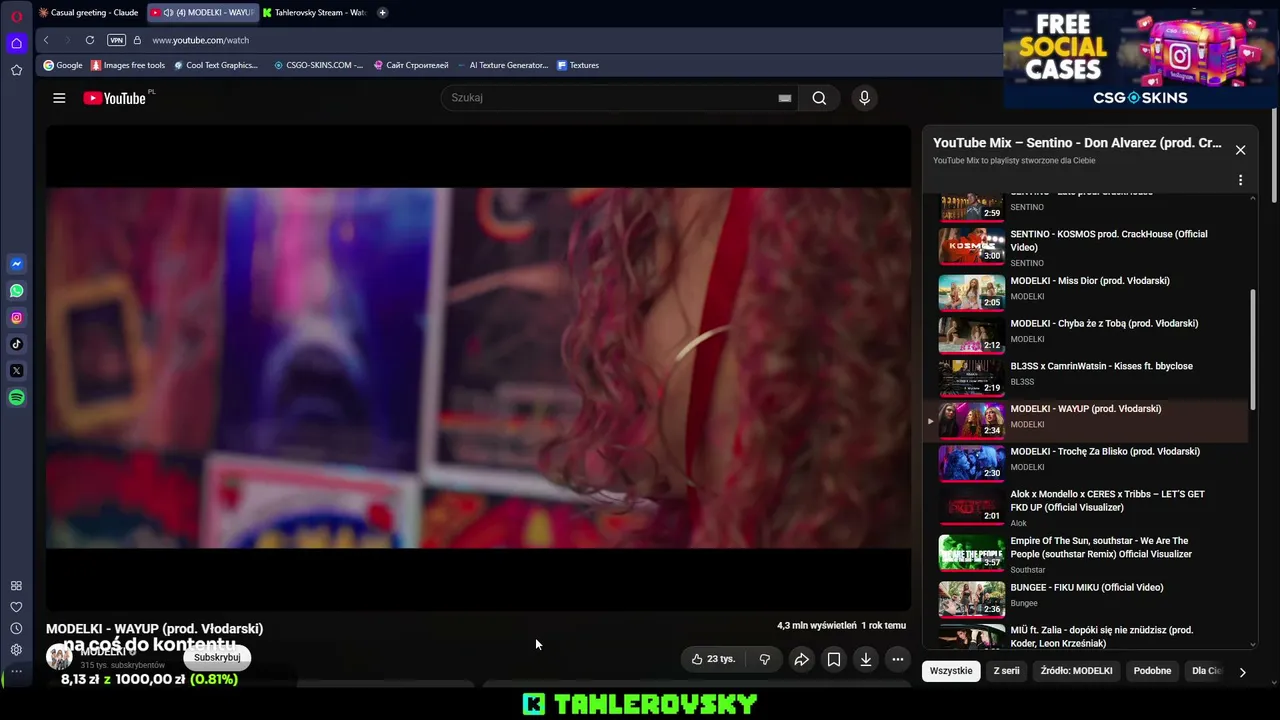The image size is (1280, 720).
Task: Open WhatsApp in Opera sidebar
Action: click(x=16, y=291)
